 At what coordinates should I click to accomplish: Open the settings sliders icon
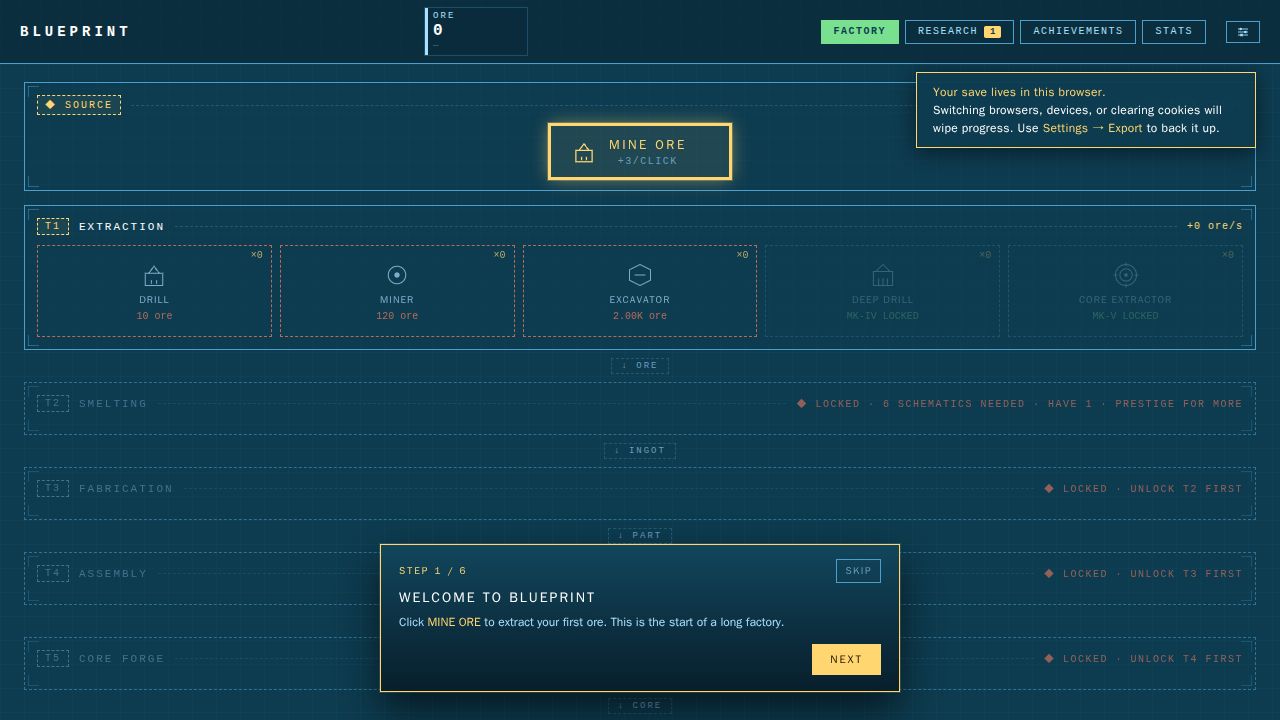coord(1243,32)
